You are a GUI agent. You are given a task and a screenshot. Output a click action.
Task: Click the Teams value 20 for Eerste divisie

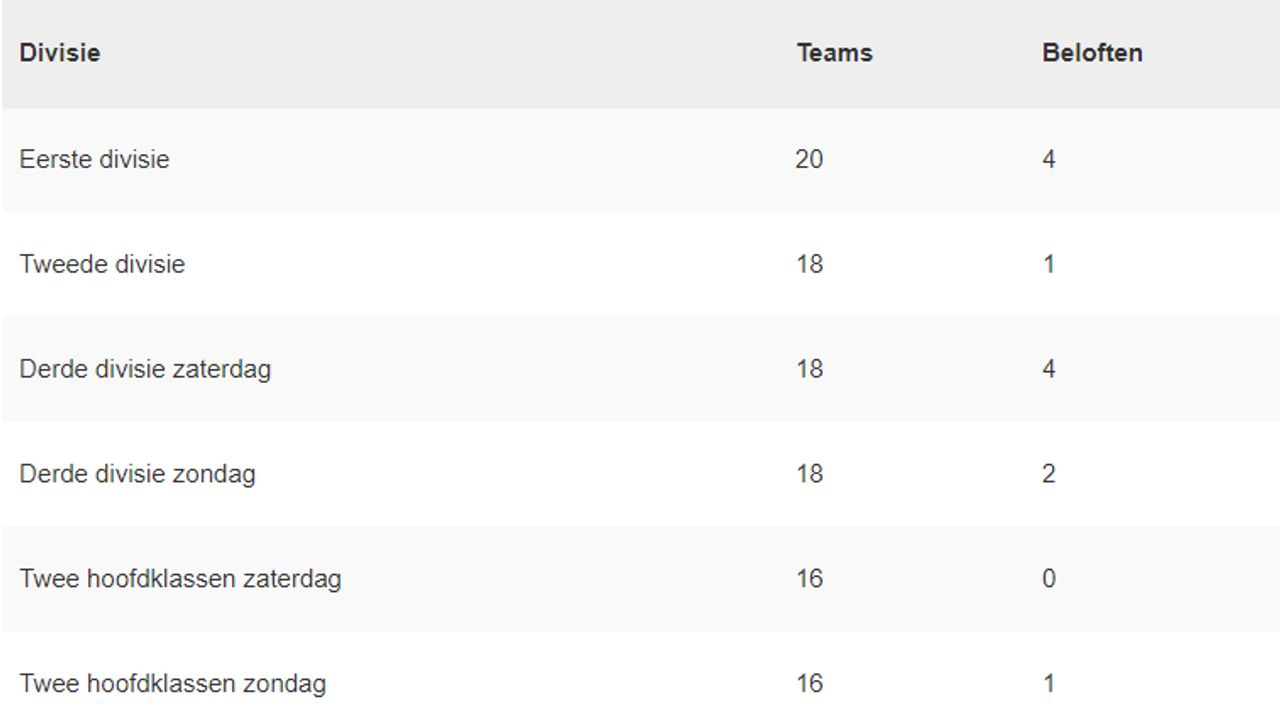[x=809, y=159]
